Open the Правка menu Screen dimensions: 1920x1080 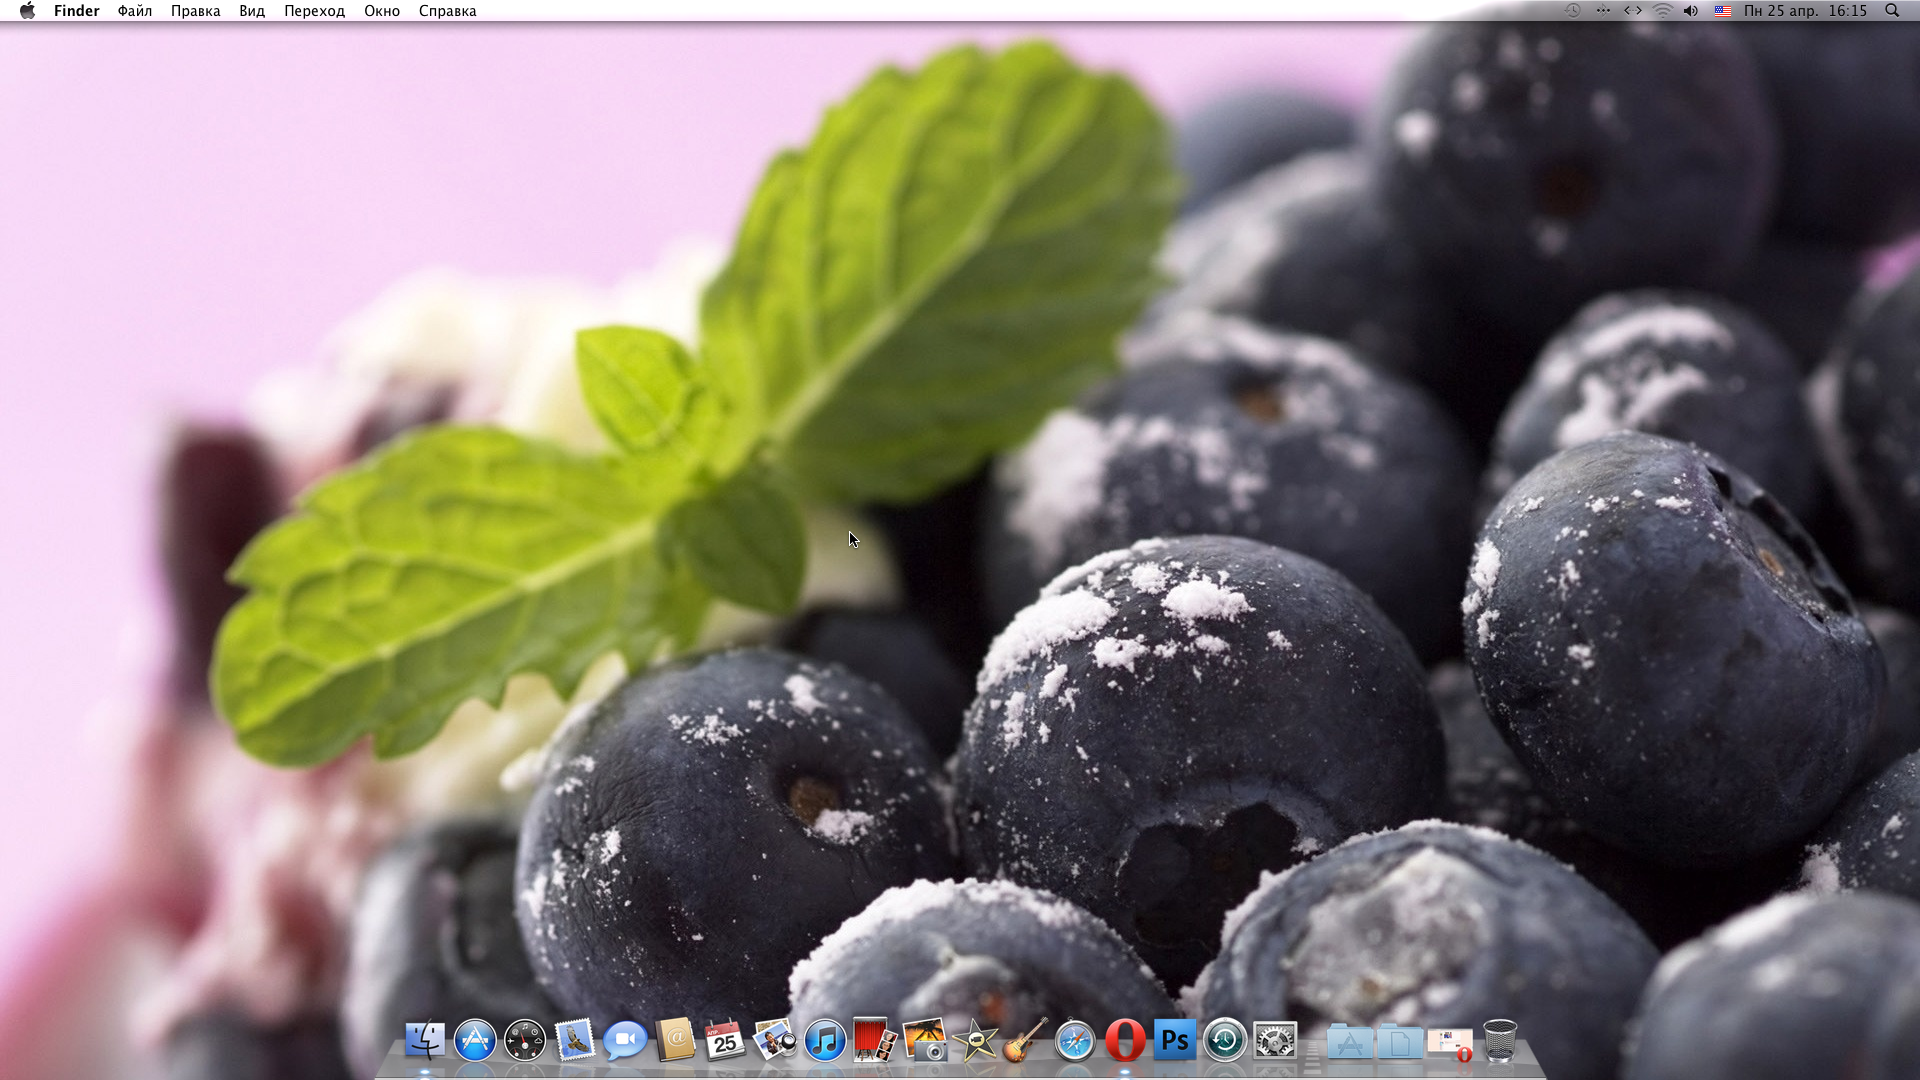196,11
